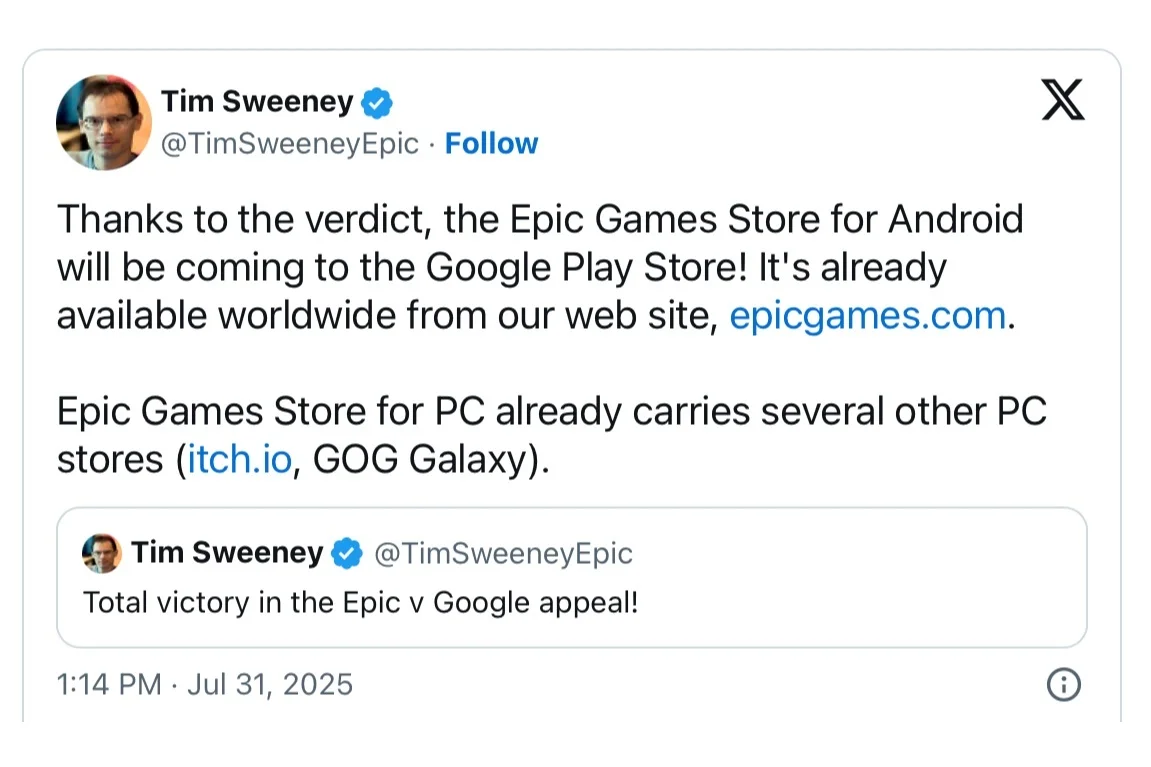Screen dimensions: 1151x767
Task: Open the epicgames.com link
Action: point(867,316)
